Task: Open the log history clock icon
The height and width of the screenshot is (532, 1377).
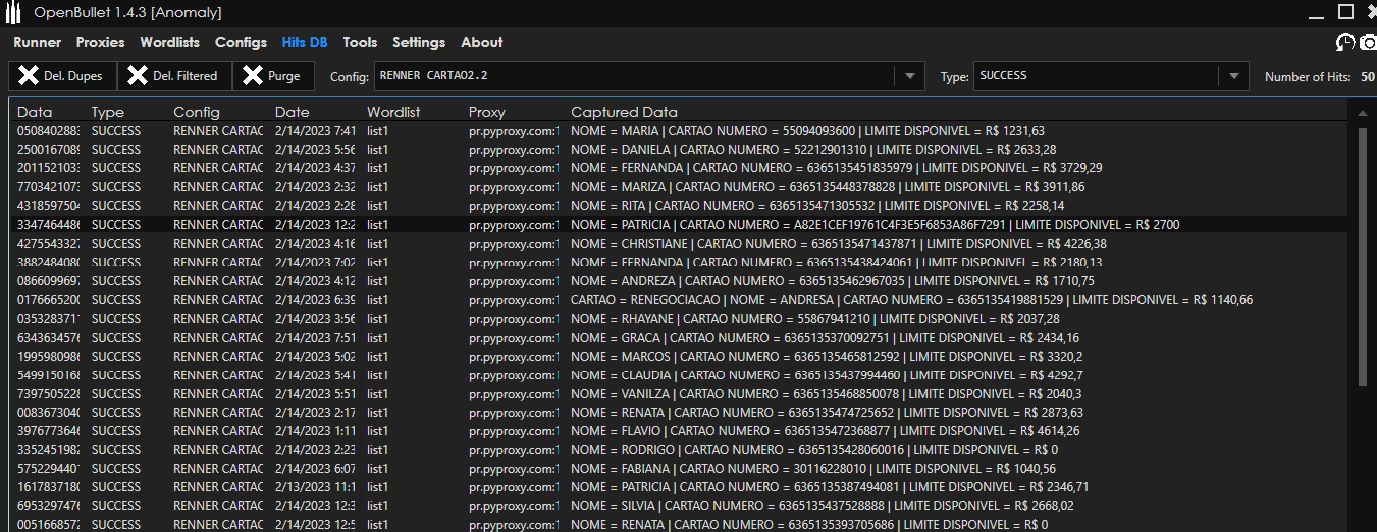Action: tap(1346, 42)
